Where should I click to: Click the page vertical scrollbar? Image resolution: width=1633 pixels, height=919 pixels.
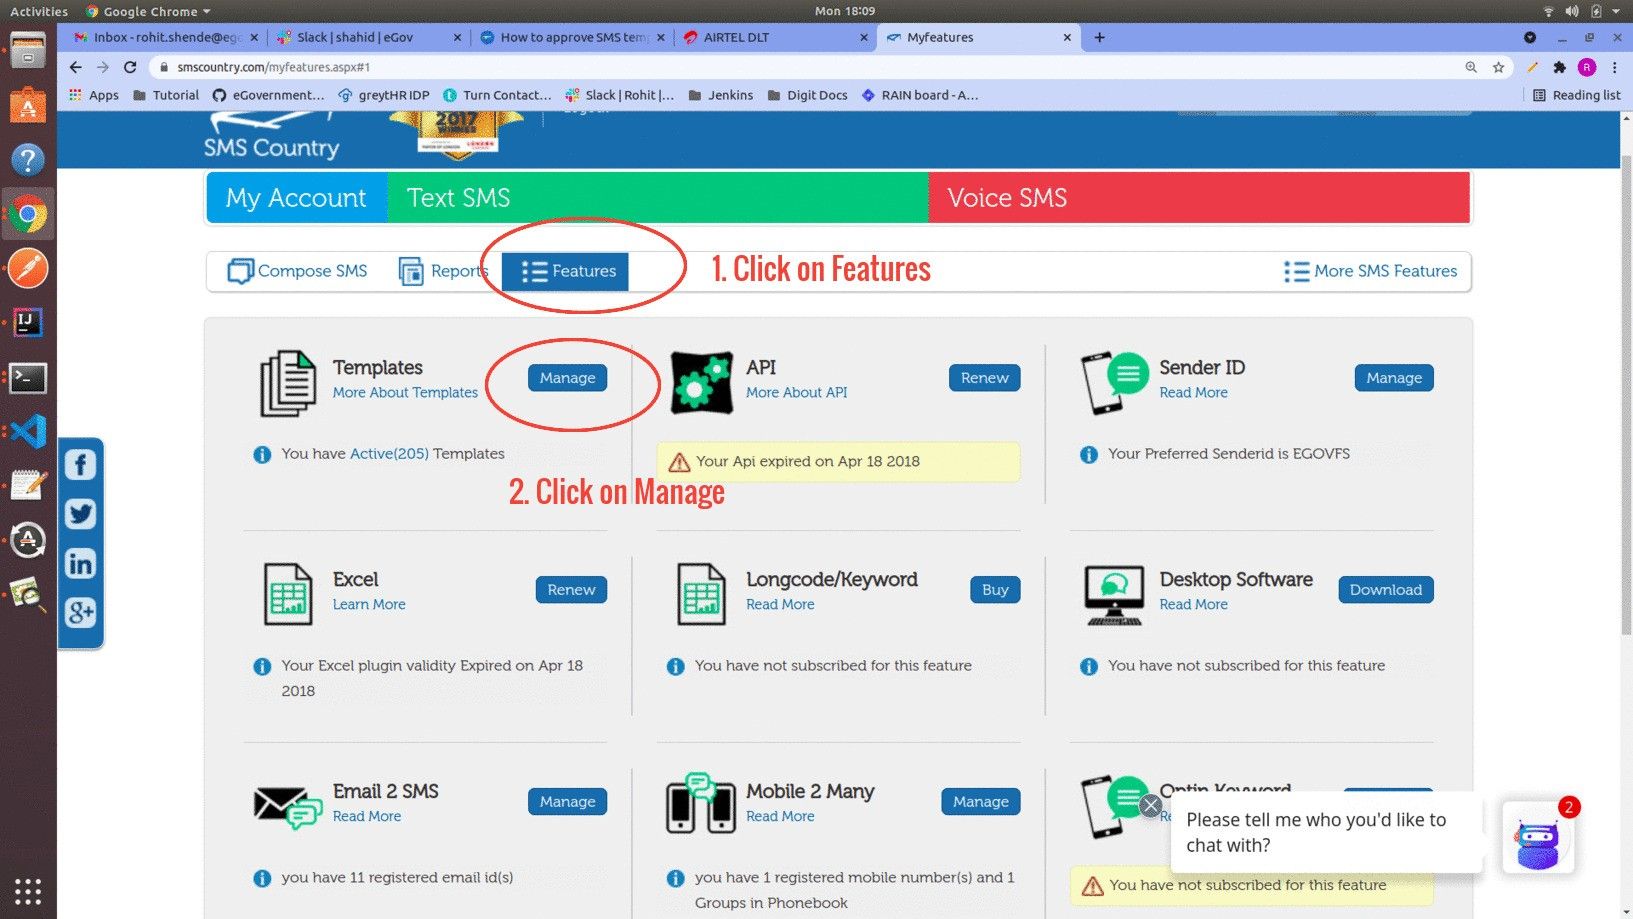(1625, 400)
